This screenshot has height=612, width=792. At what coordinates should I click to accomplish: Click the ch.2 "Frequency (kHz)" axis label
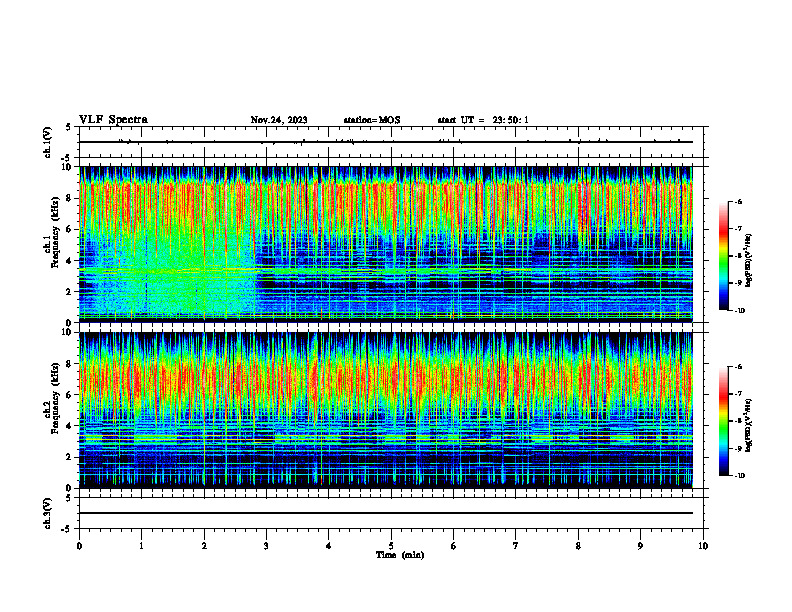pyautogui.click(x=55, y=398)
